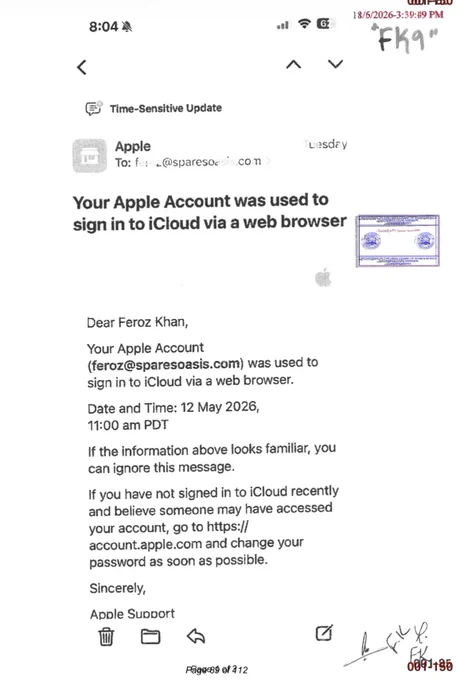Tap feroz@sparesoasis.com in message body
This screenshot has height=680, width=456.
tap(165, 365)
